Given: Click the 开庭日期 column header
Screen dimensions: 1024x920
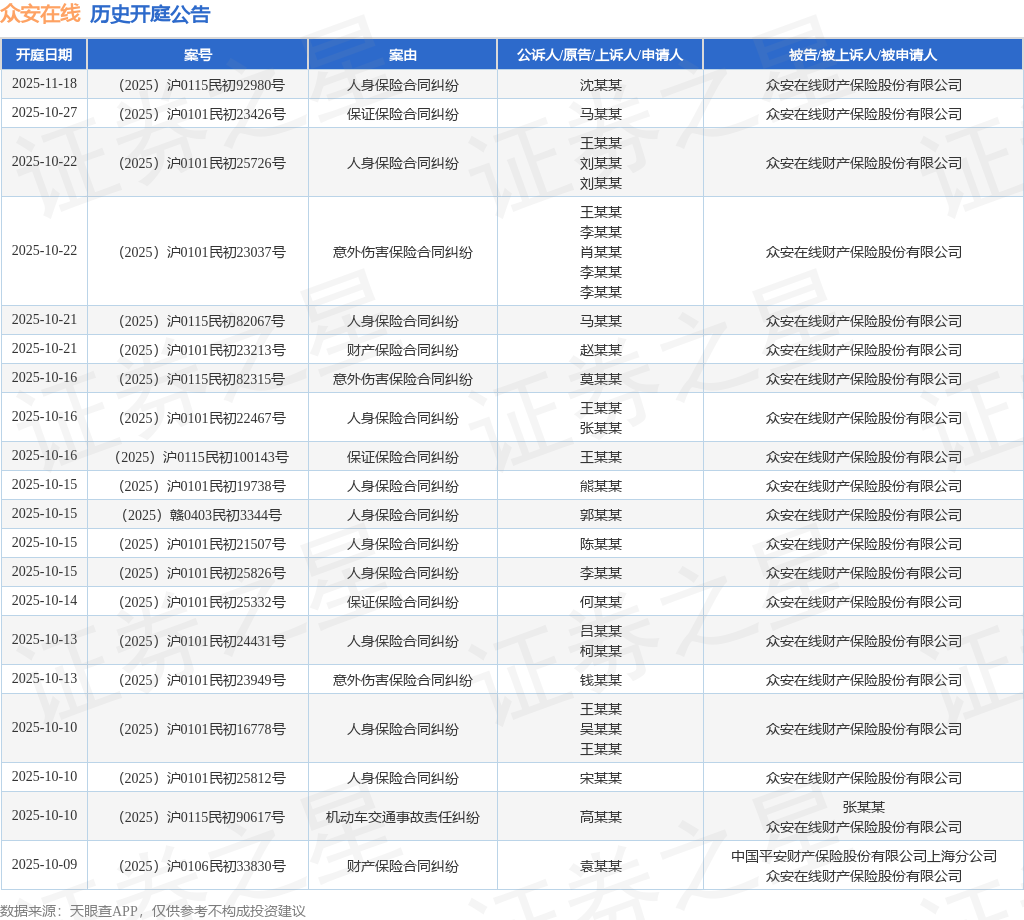Looking at the screenshot, I should [44, 55].
